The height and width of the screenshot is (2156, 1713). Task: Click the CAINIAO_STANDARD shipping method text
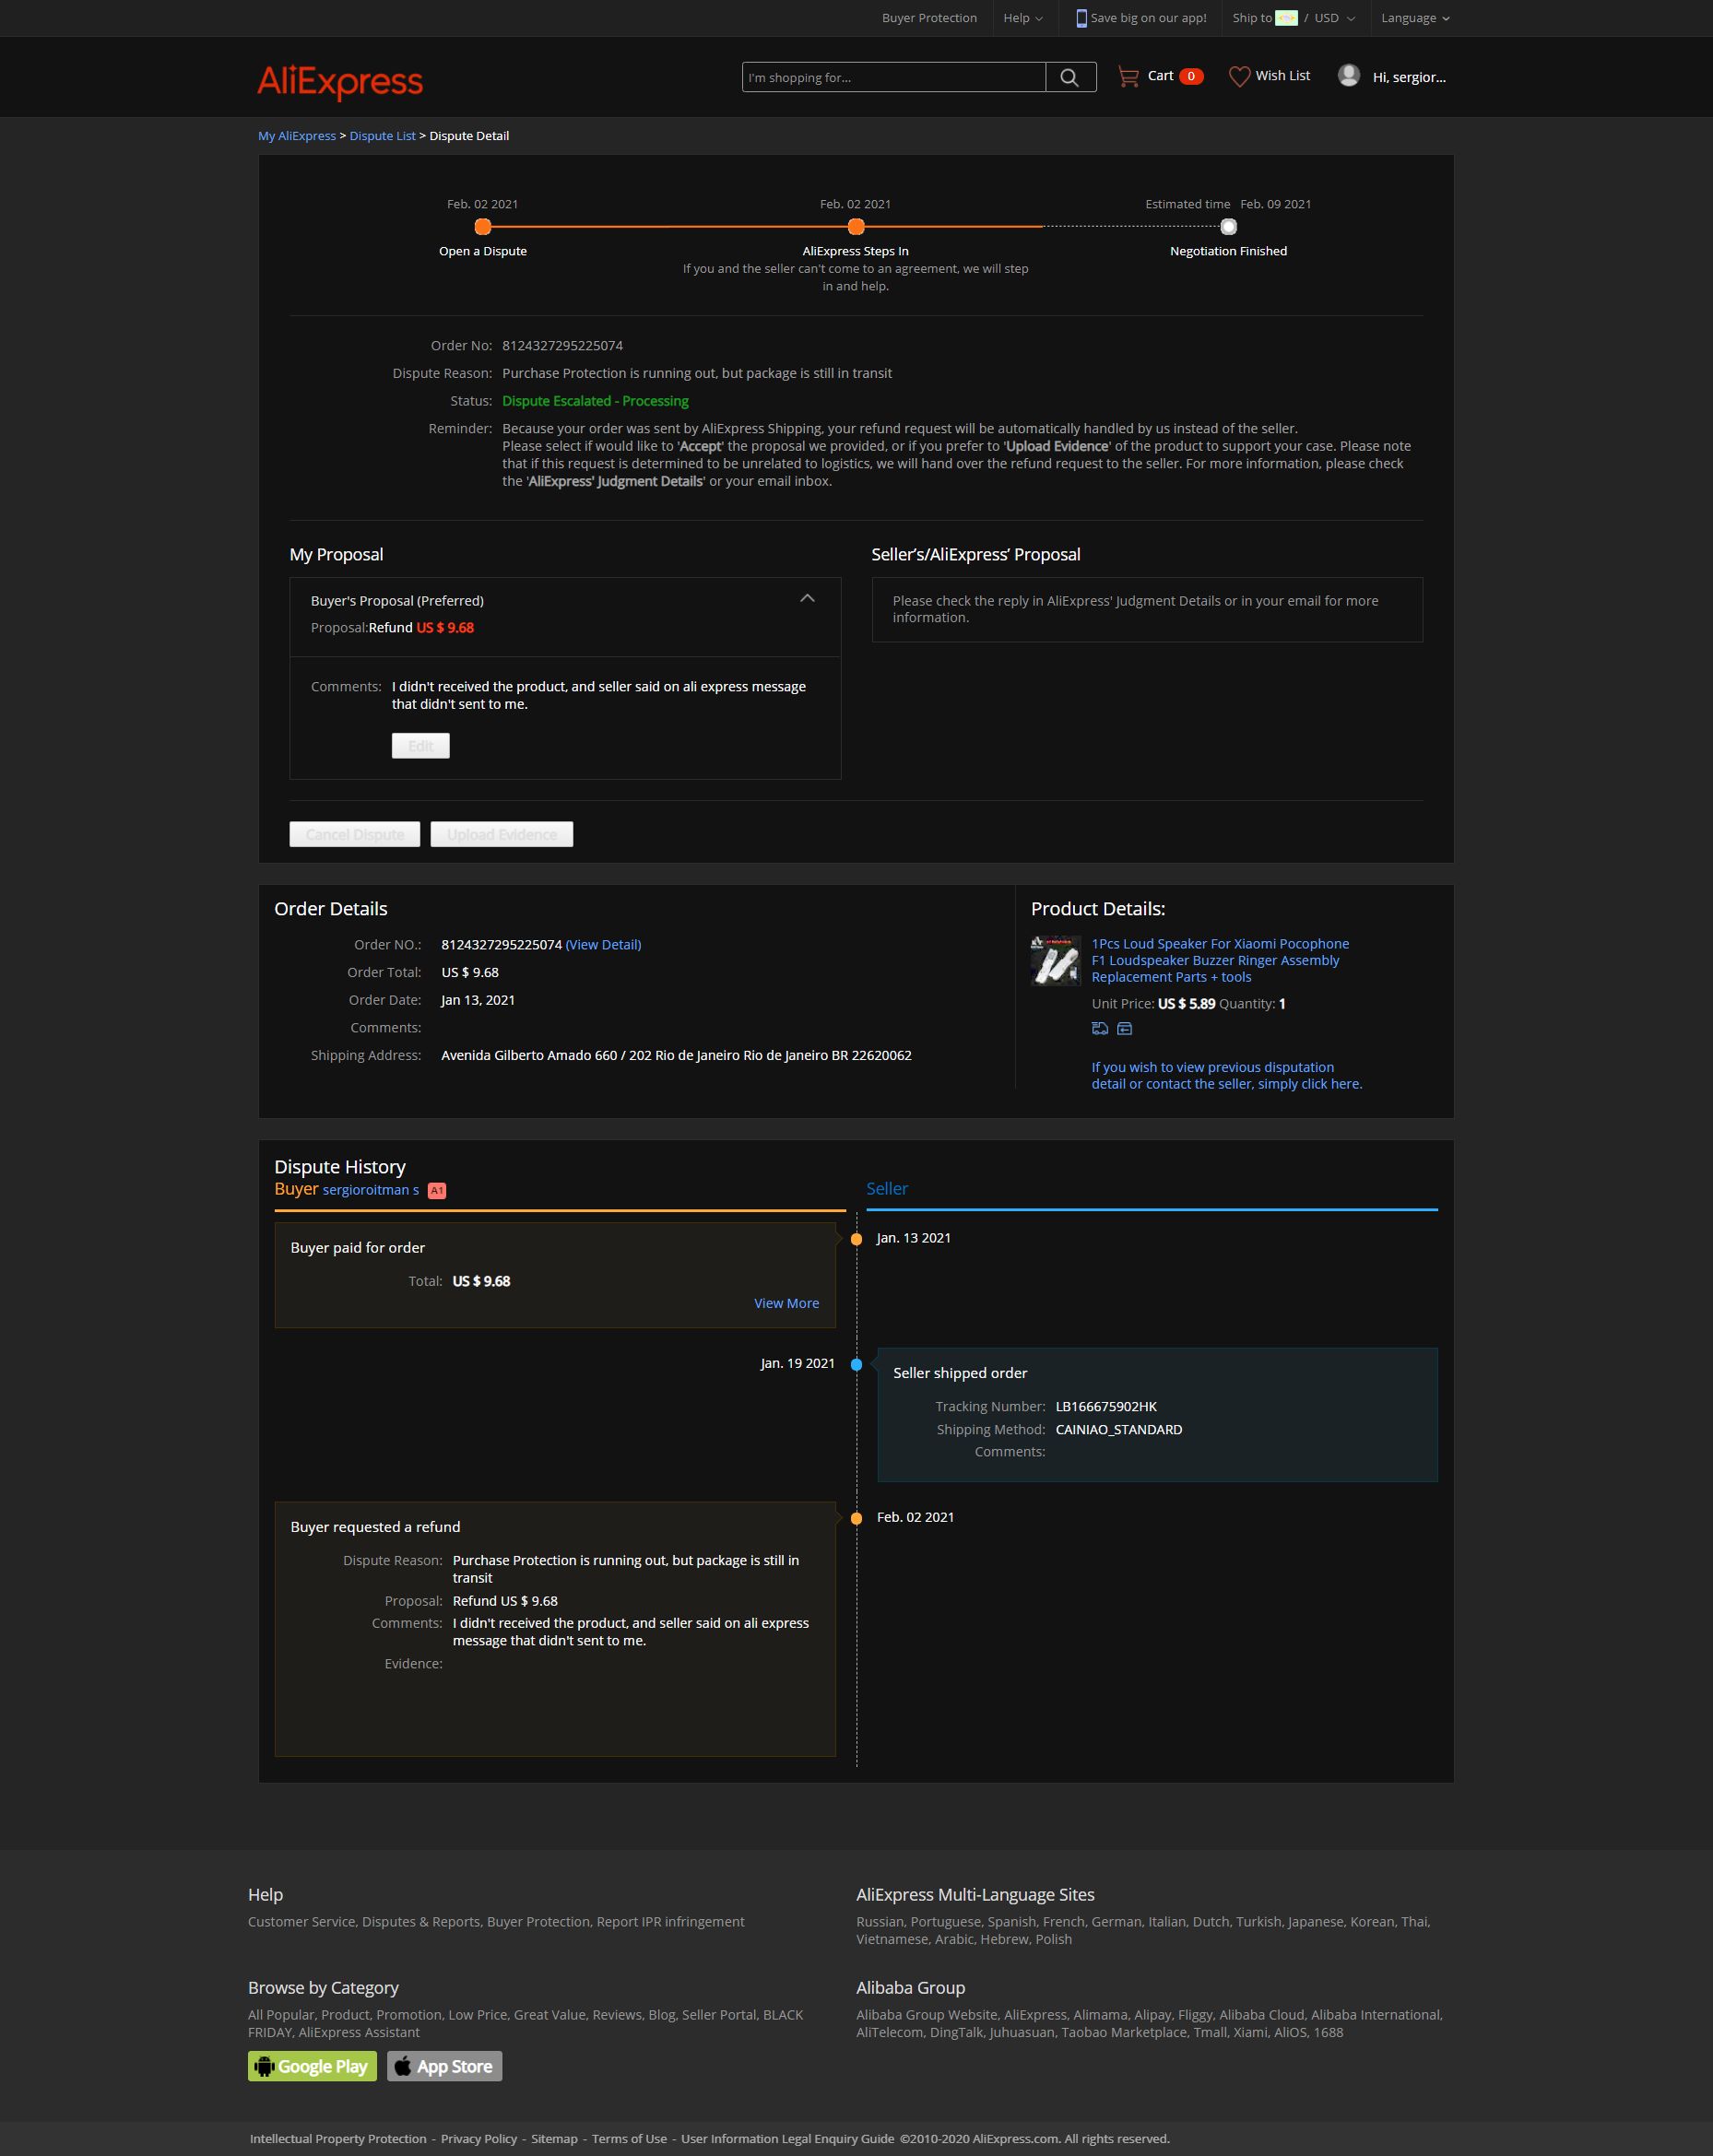coord(1119,1430)
